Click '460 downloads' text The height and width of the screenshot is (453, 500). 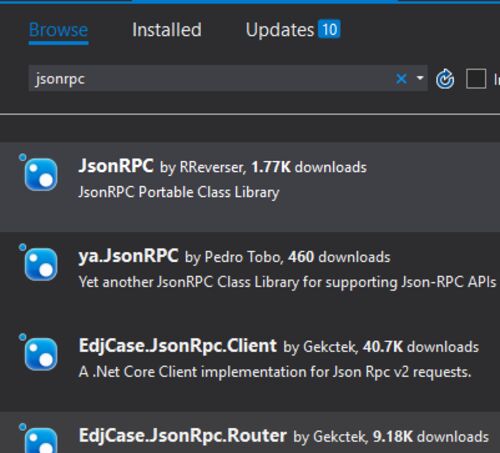point(339,257)
